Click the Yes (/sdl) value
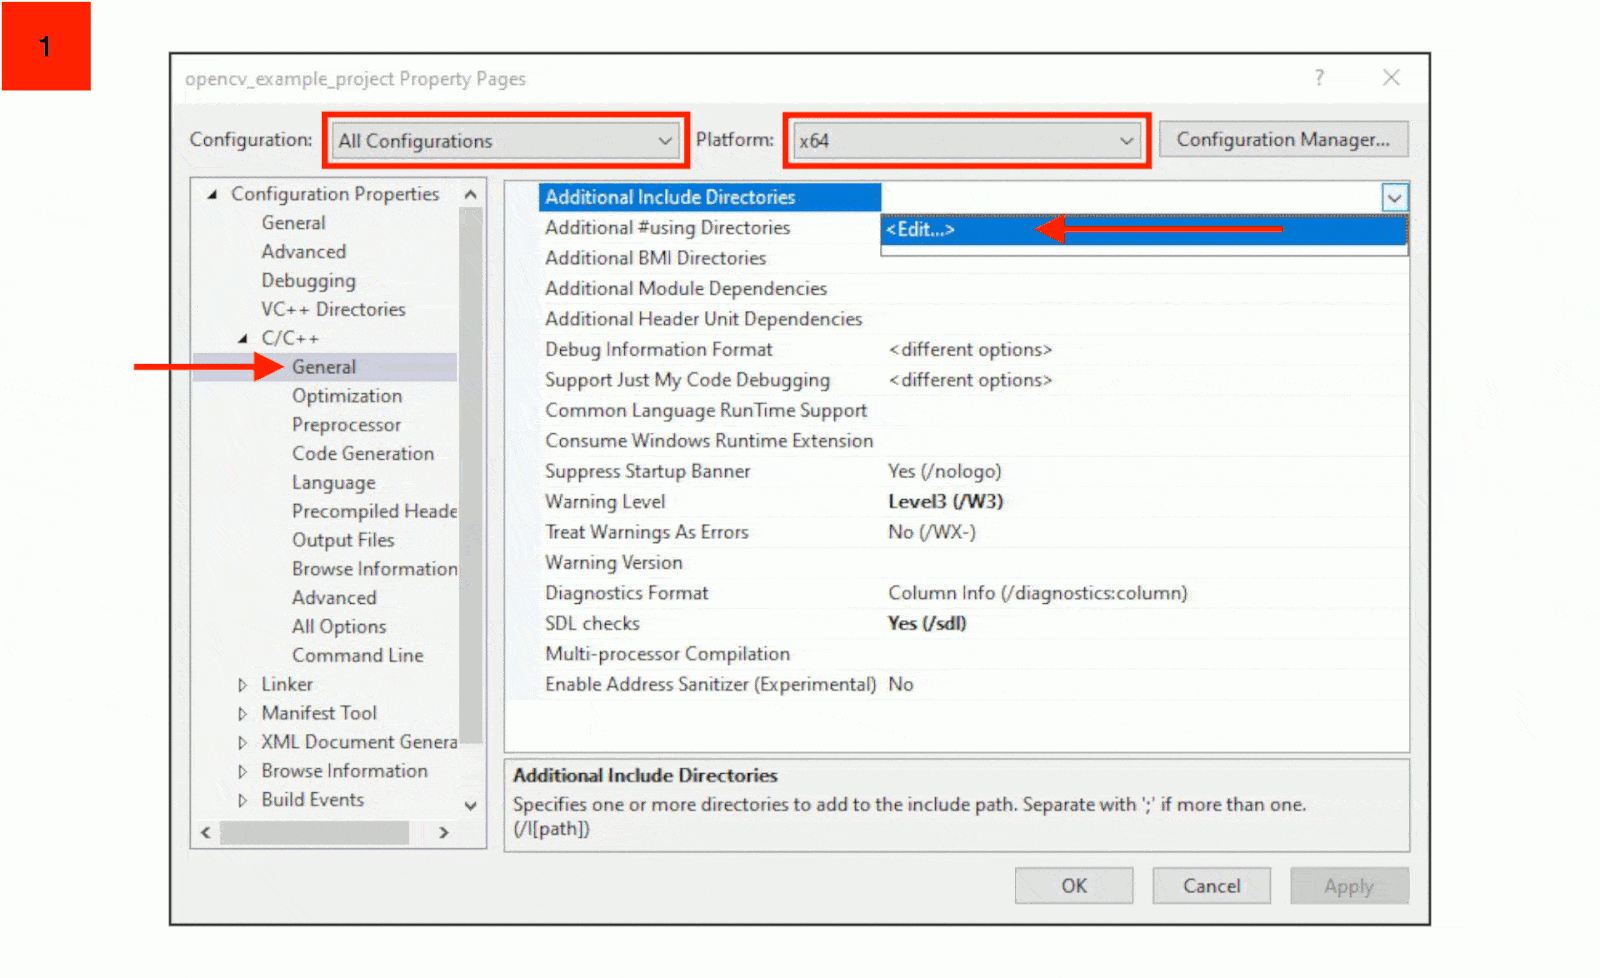Image resolution: width=1600 pixels, height=978 pixels. 927,624
